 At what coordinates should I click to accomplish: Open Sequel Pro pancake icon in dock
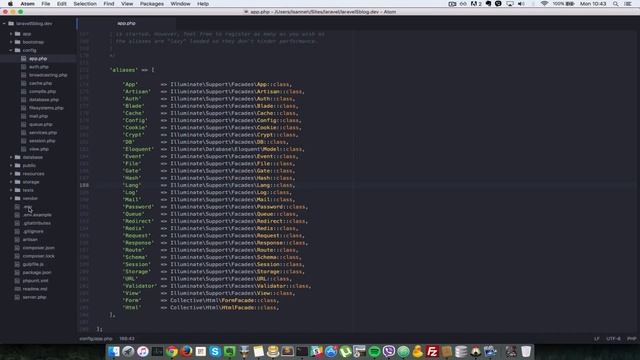pos(273,351)
